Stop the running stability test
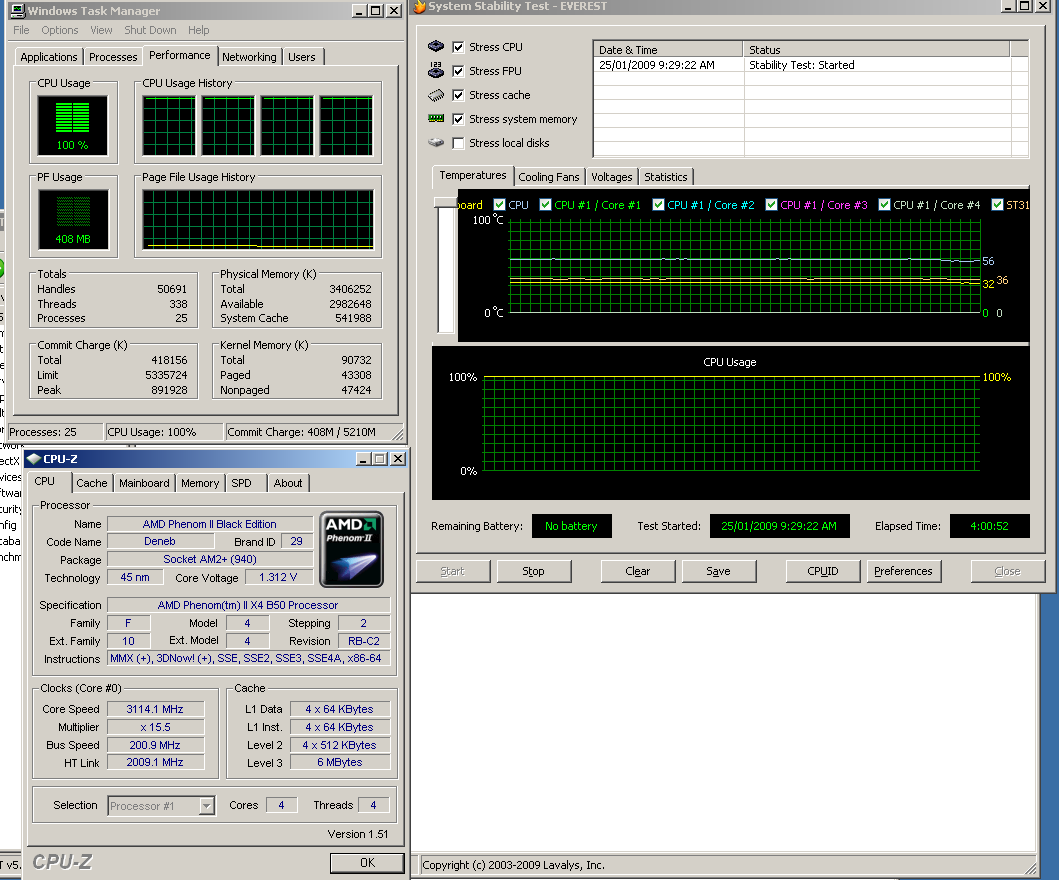The image size is (1059, 880). click(x=534, y=571)
